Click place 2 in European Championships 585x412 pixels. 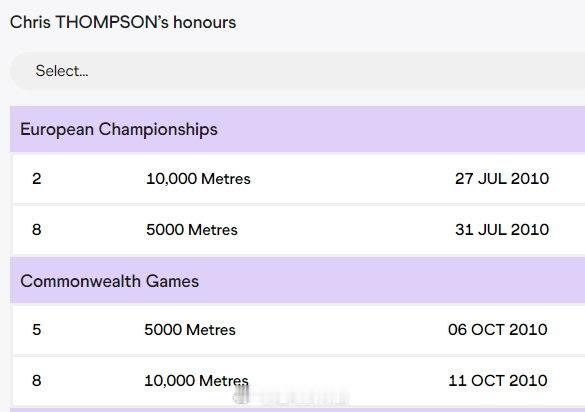click(x=37, y=179)
